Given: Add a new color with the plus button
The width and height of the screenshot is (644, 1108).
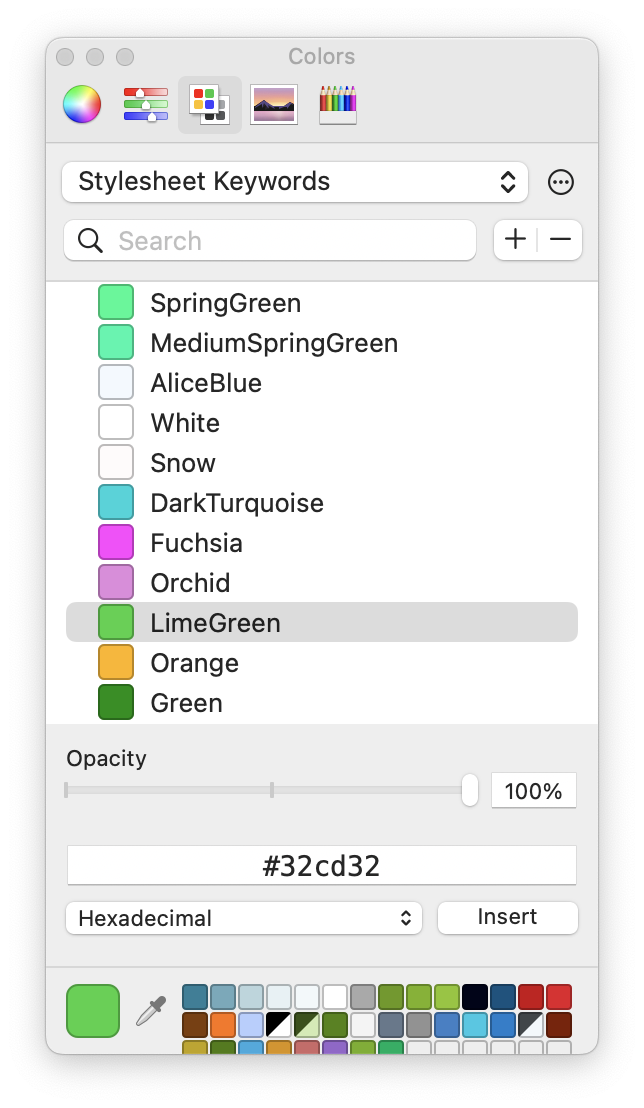Looking at the screenshot, I should 516,240.
